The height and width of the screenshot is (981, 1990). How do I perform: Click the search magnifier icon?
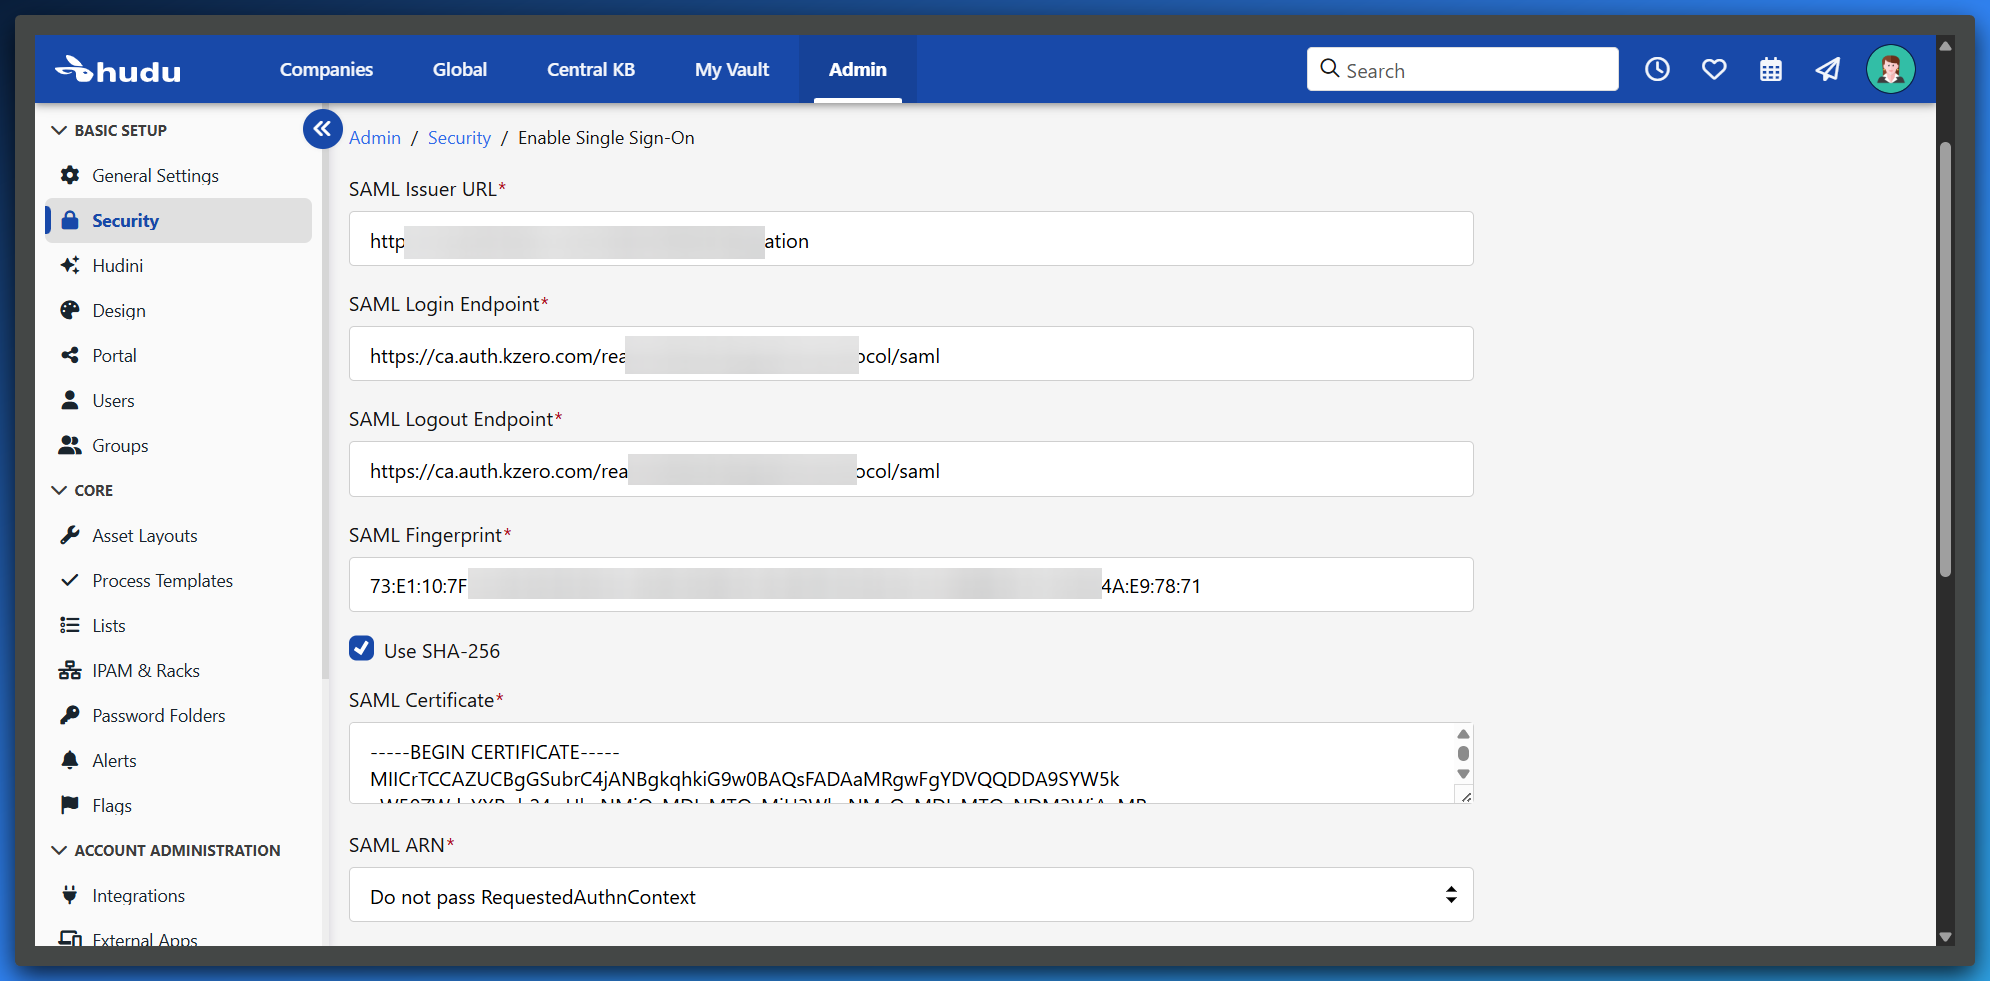tap(1330, 68)
